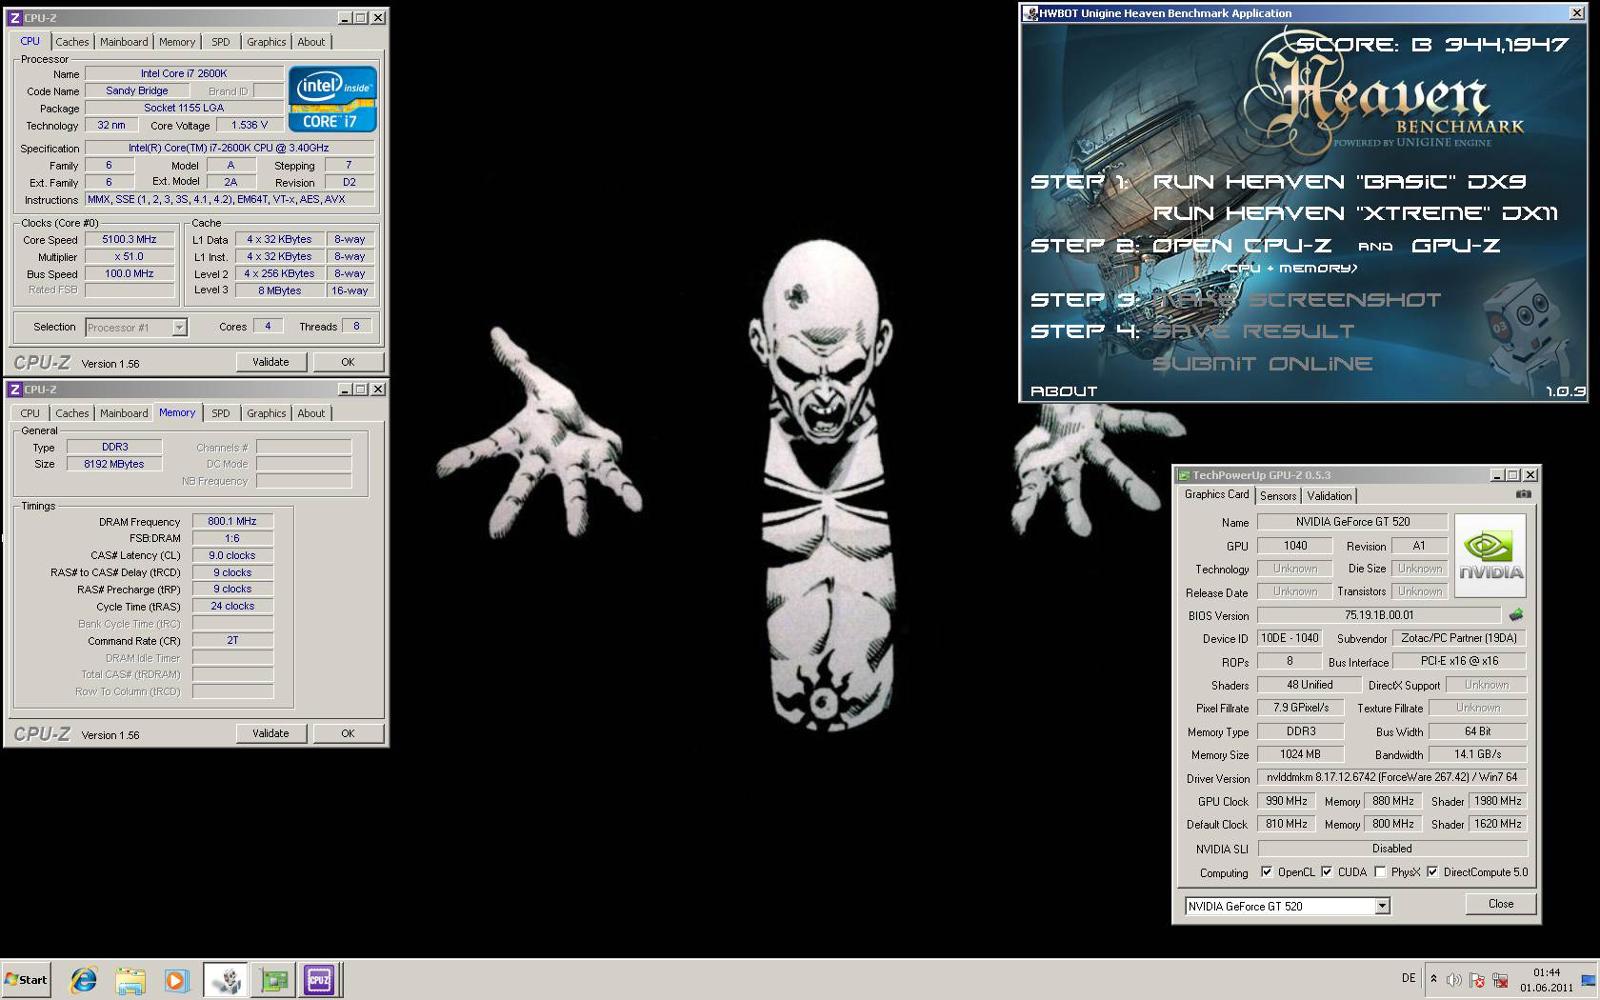Click the GPU Clock 990 MHz field
Screen dimensions: 1600x1000
coord(1286,801)
